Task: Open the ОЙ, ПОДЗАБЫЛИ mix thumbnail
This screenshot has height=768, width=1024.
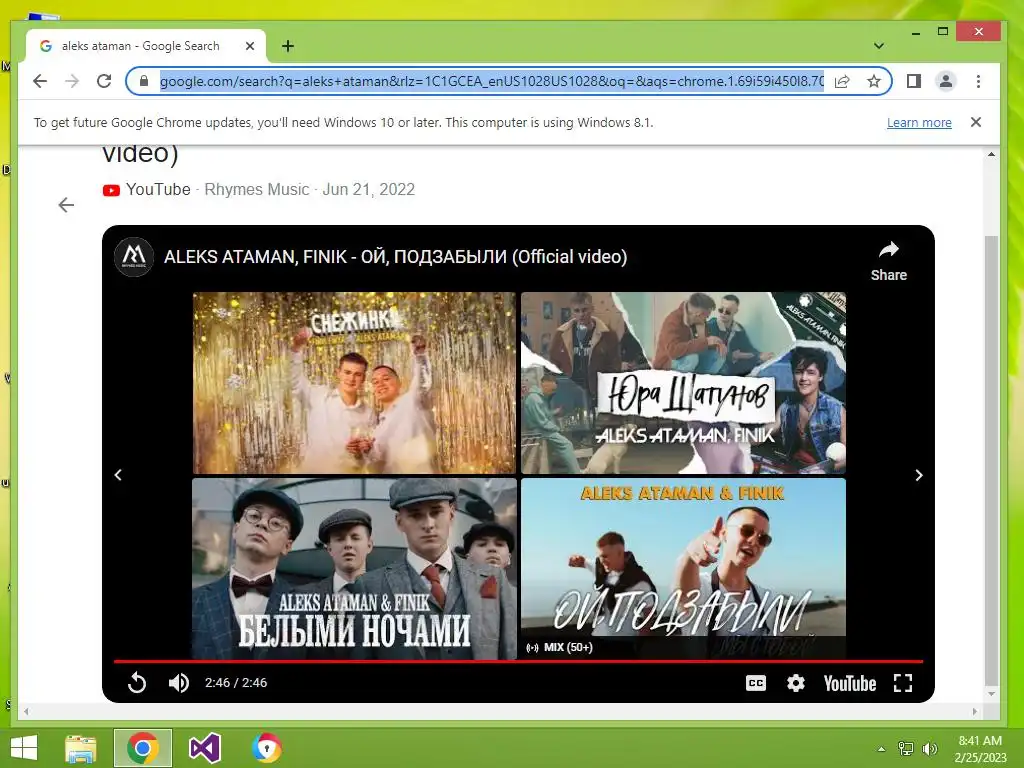Action: tap(683, 569)
